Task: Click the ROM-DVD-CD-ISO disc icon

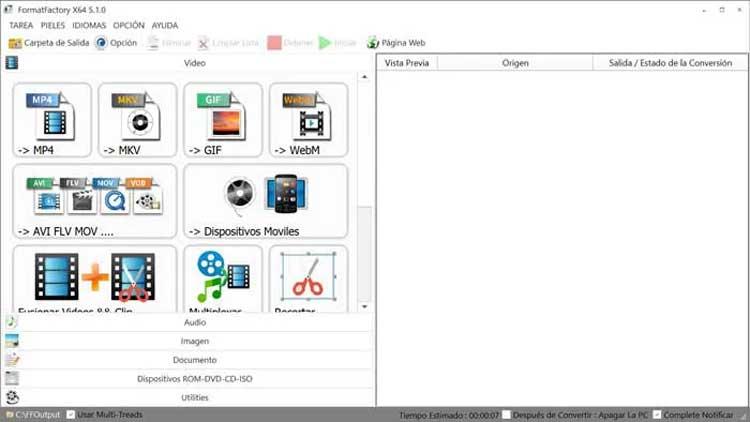Action: (x=11, y=378)
